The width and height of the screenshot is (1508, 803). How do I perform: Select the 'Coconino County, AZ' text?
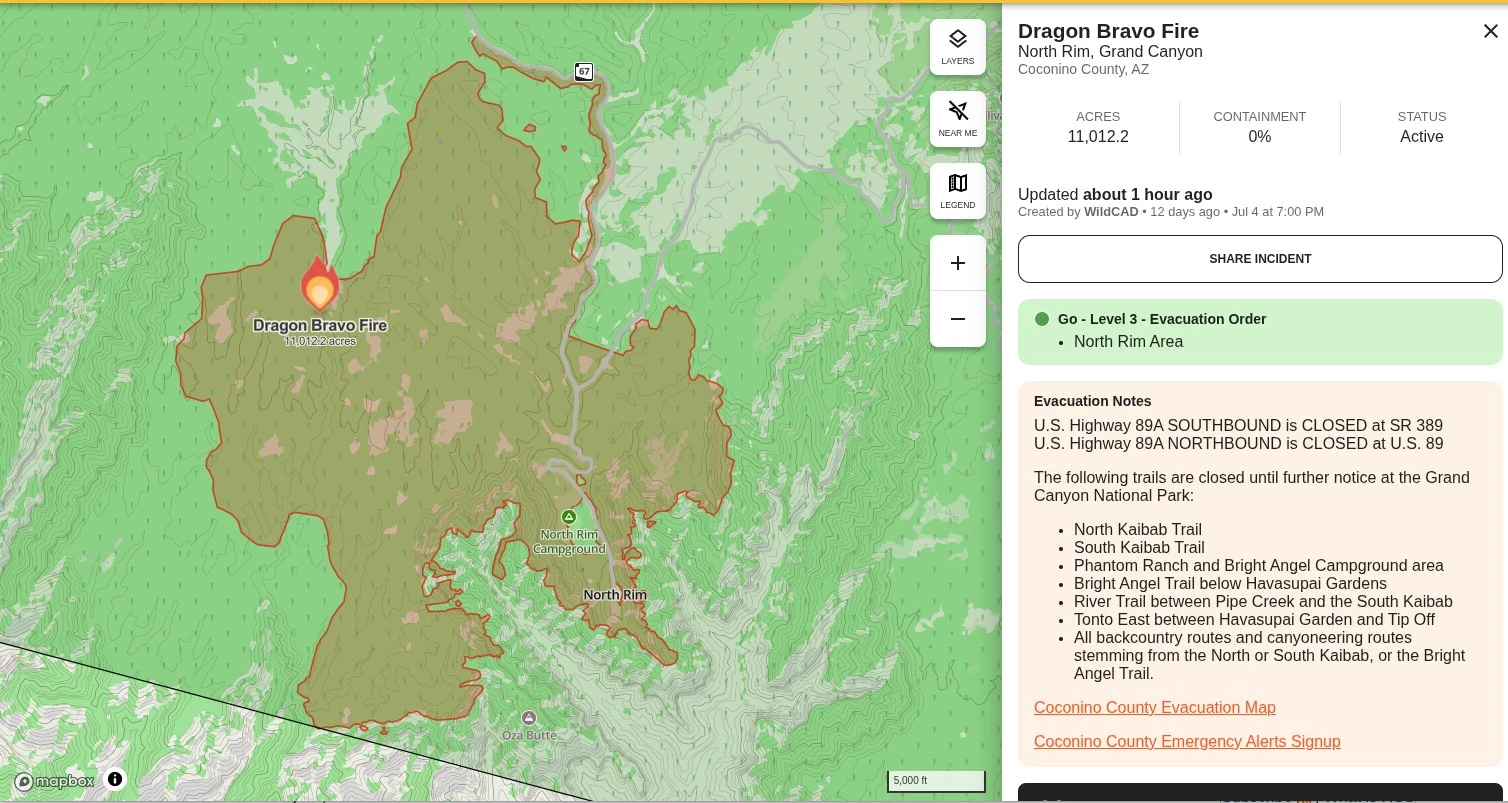click(1083, 70)
